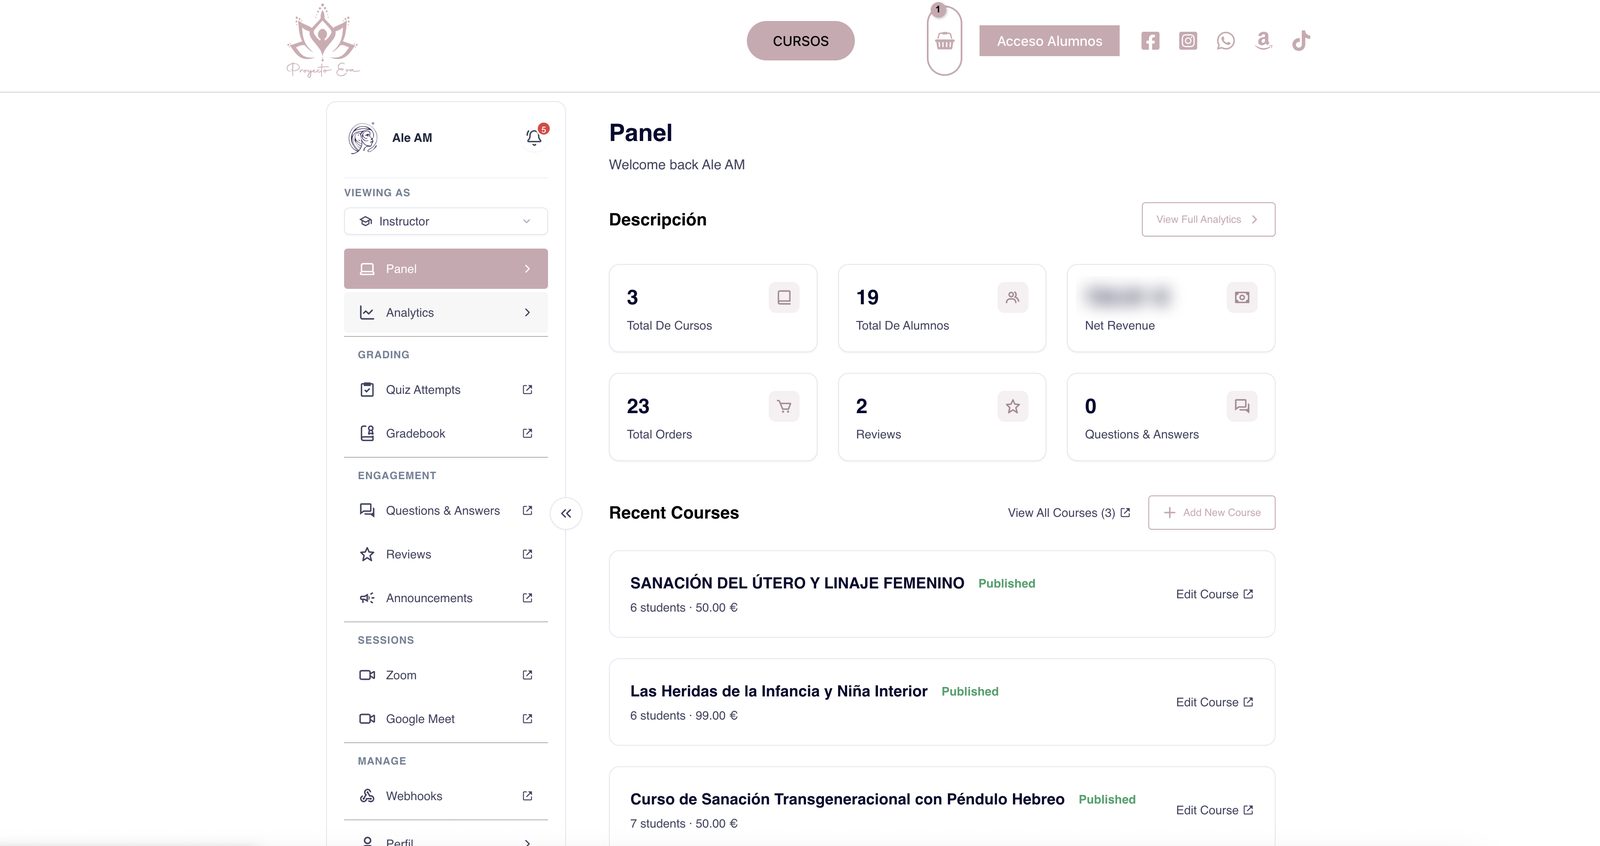This screenshot has width=1600, height=846.
Task: Open the TikTok social icon
Action: (x=1301, y=41)
